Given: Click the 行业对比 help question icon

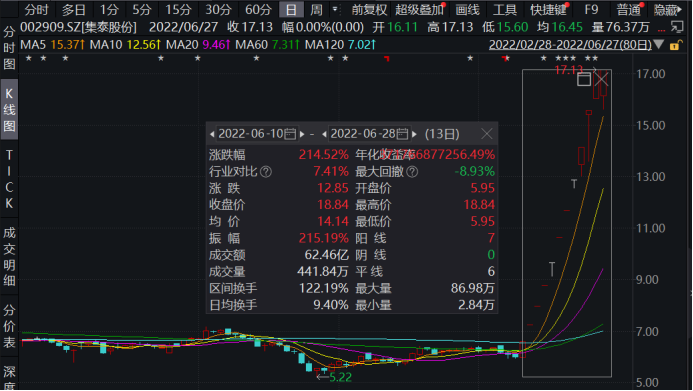Looking at the screenshot, I should [266, 171].
